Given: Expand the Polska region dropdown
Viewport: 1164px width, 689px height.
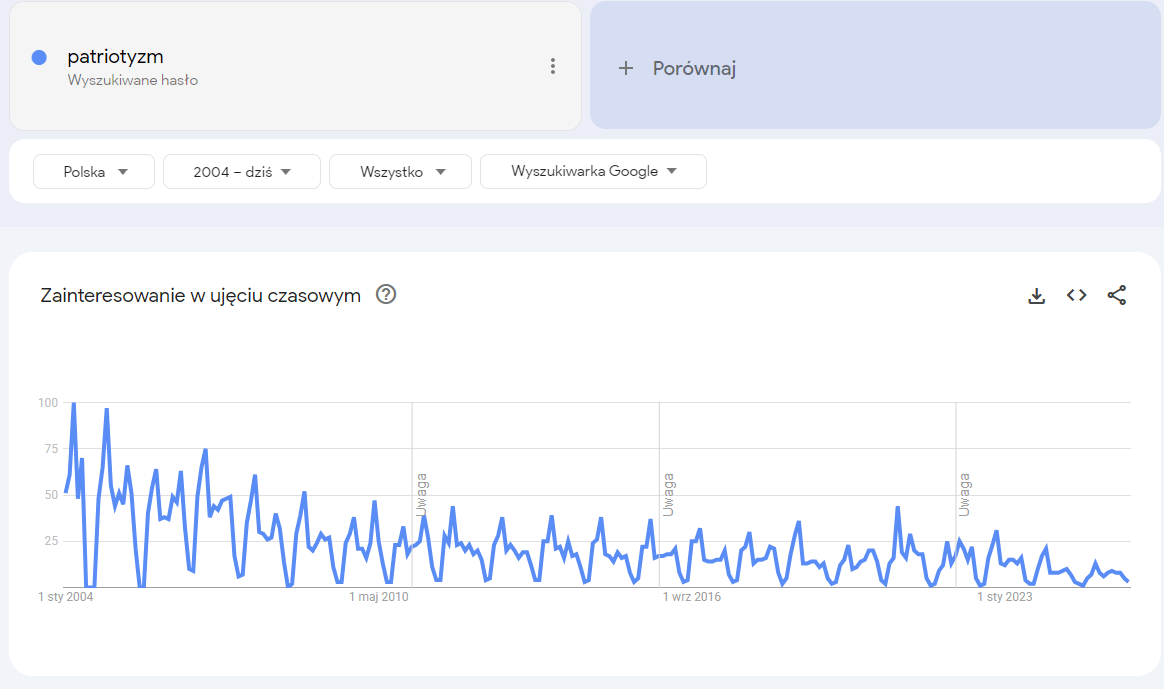Looking at the screenshot, I should (x=94, y=171).
